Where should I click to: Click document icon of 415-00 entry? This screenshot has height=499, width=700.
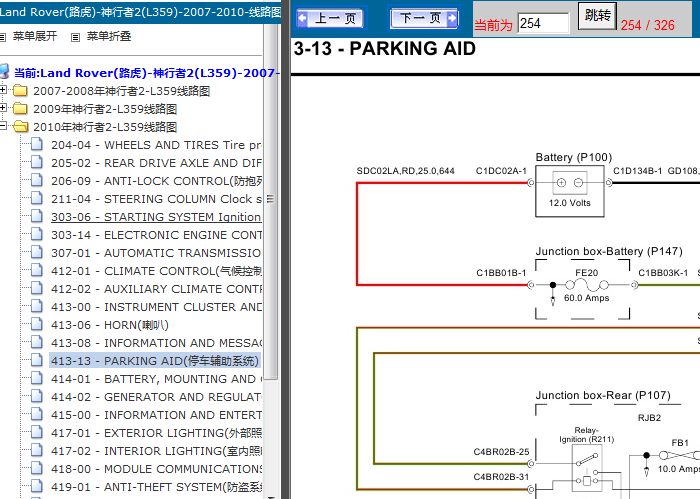(x=37, y=414)
